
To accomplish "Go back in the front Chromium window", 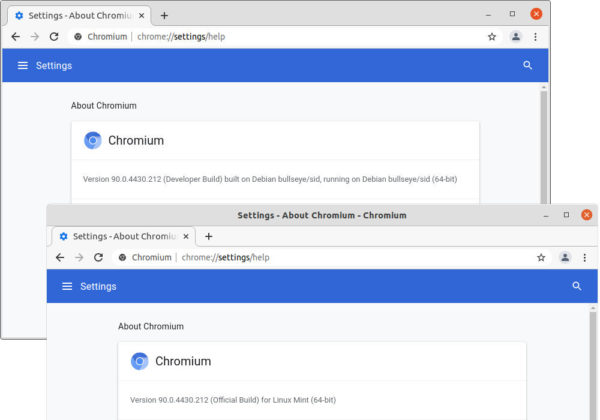I will click(x=60, y=257).
